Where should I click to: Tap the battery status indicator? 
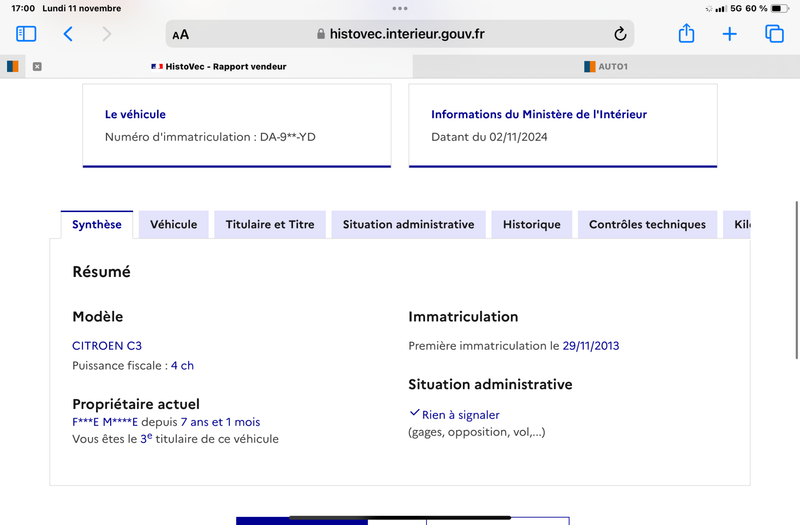pos(779,8)
